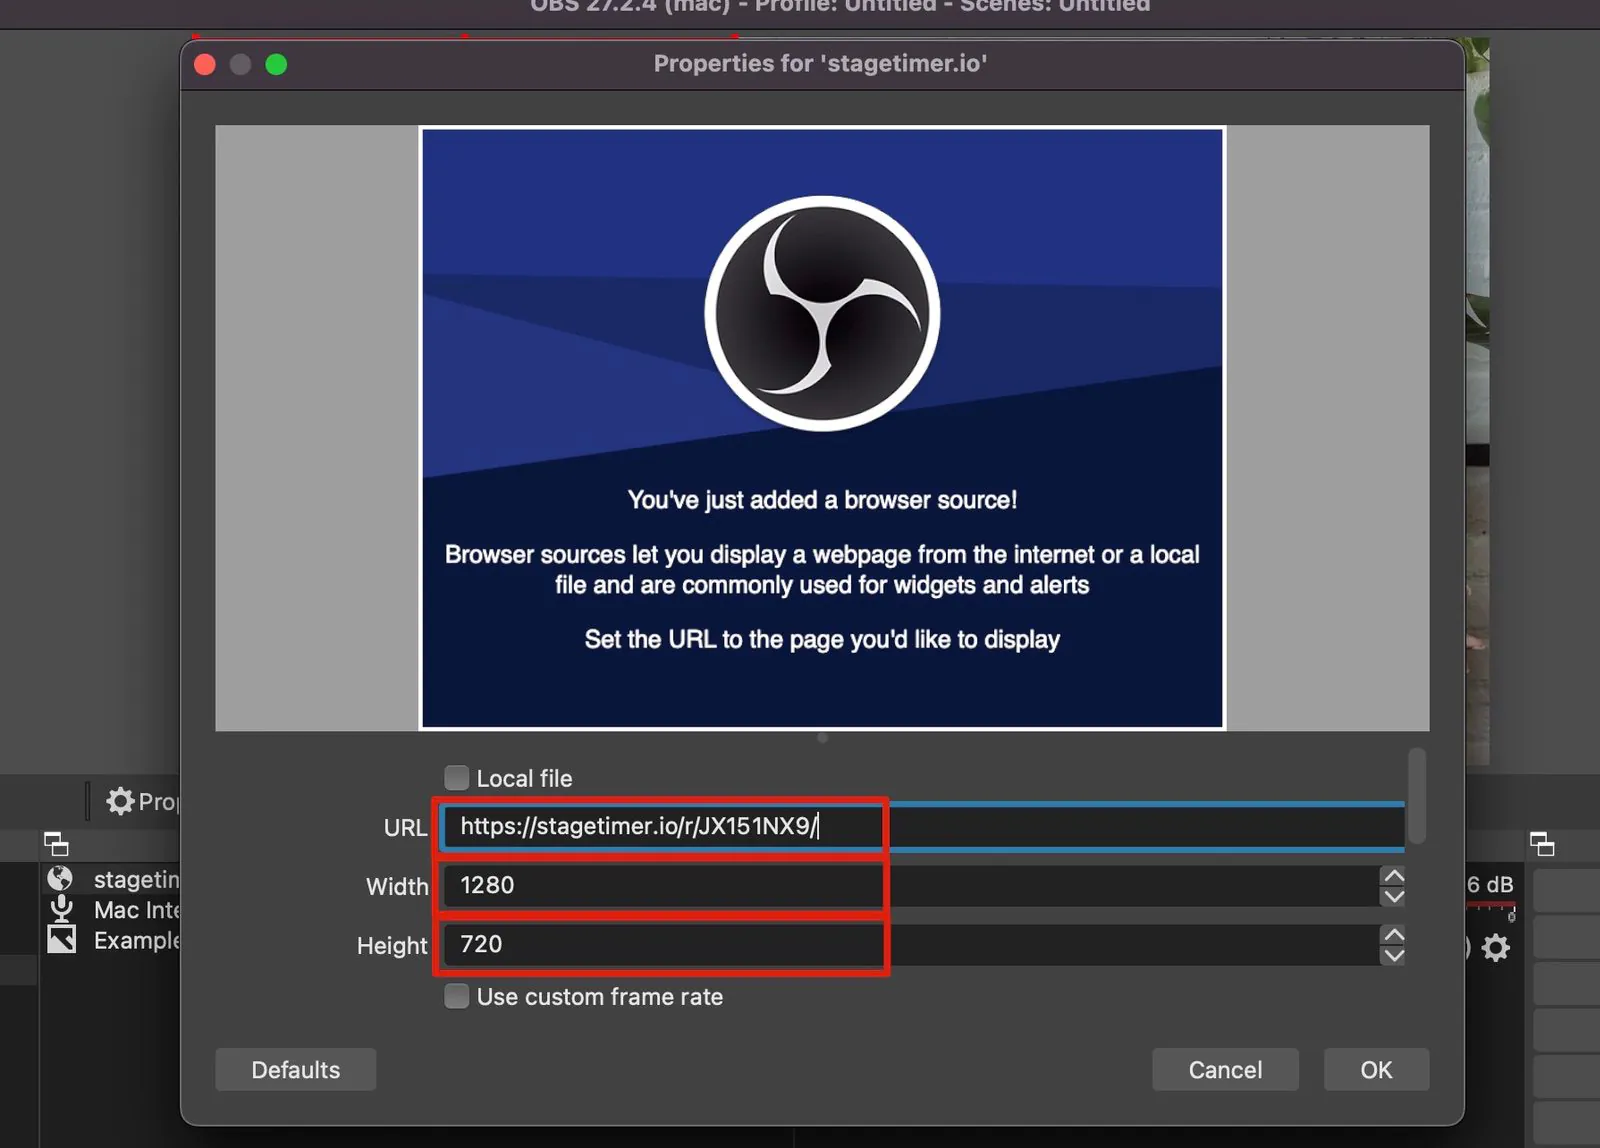Open audio settings via the mixer gear icon
This screenshot has height=1148, width=1600.
pos(1497,947)
